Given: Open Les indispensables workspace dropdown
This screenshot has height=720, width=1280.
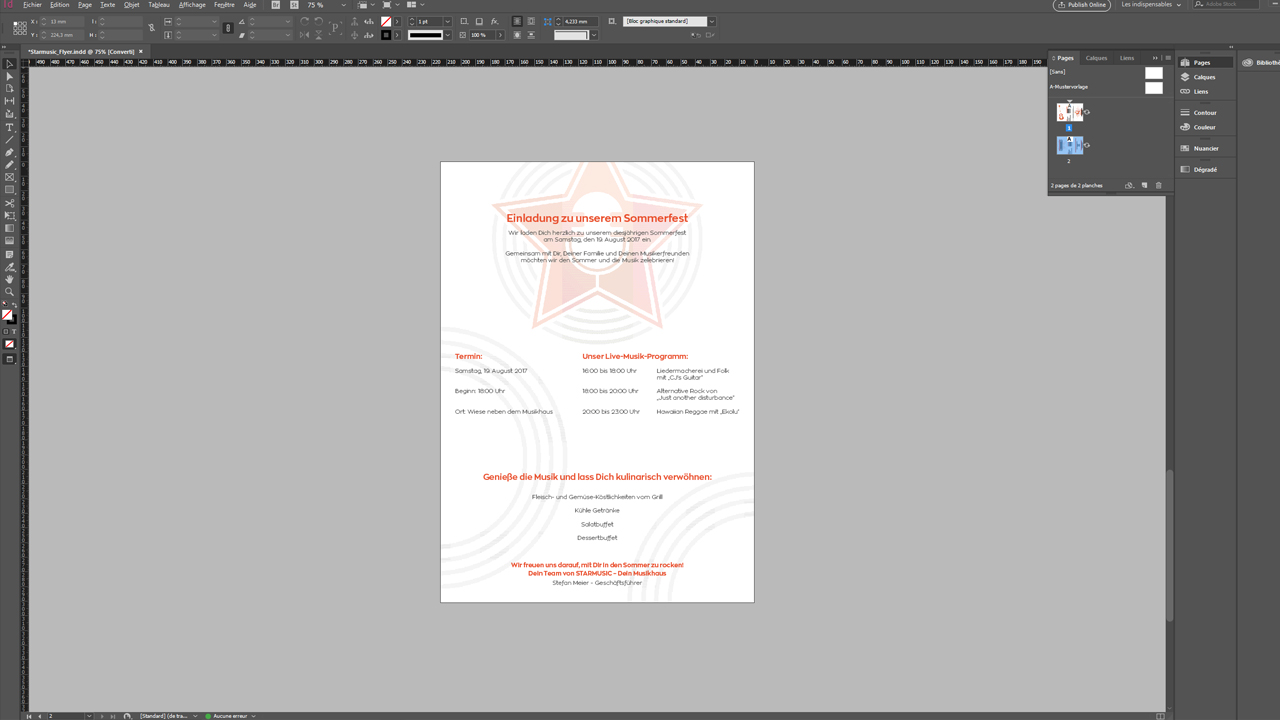Looking at the screenshot, I should (x=1151, y=5).
